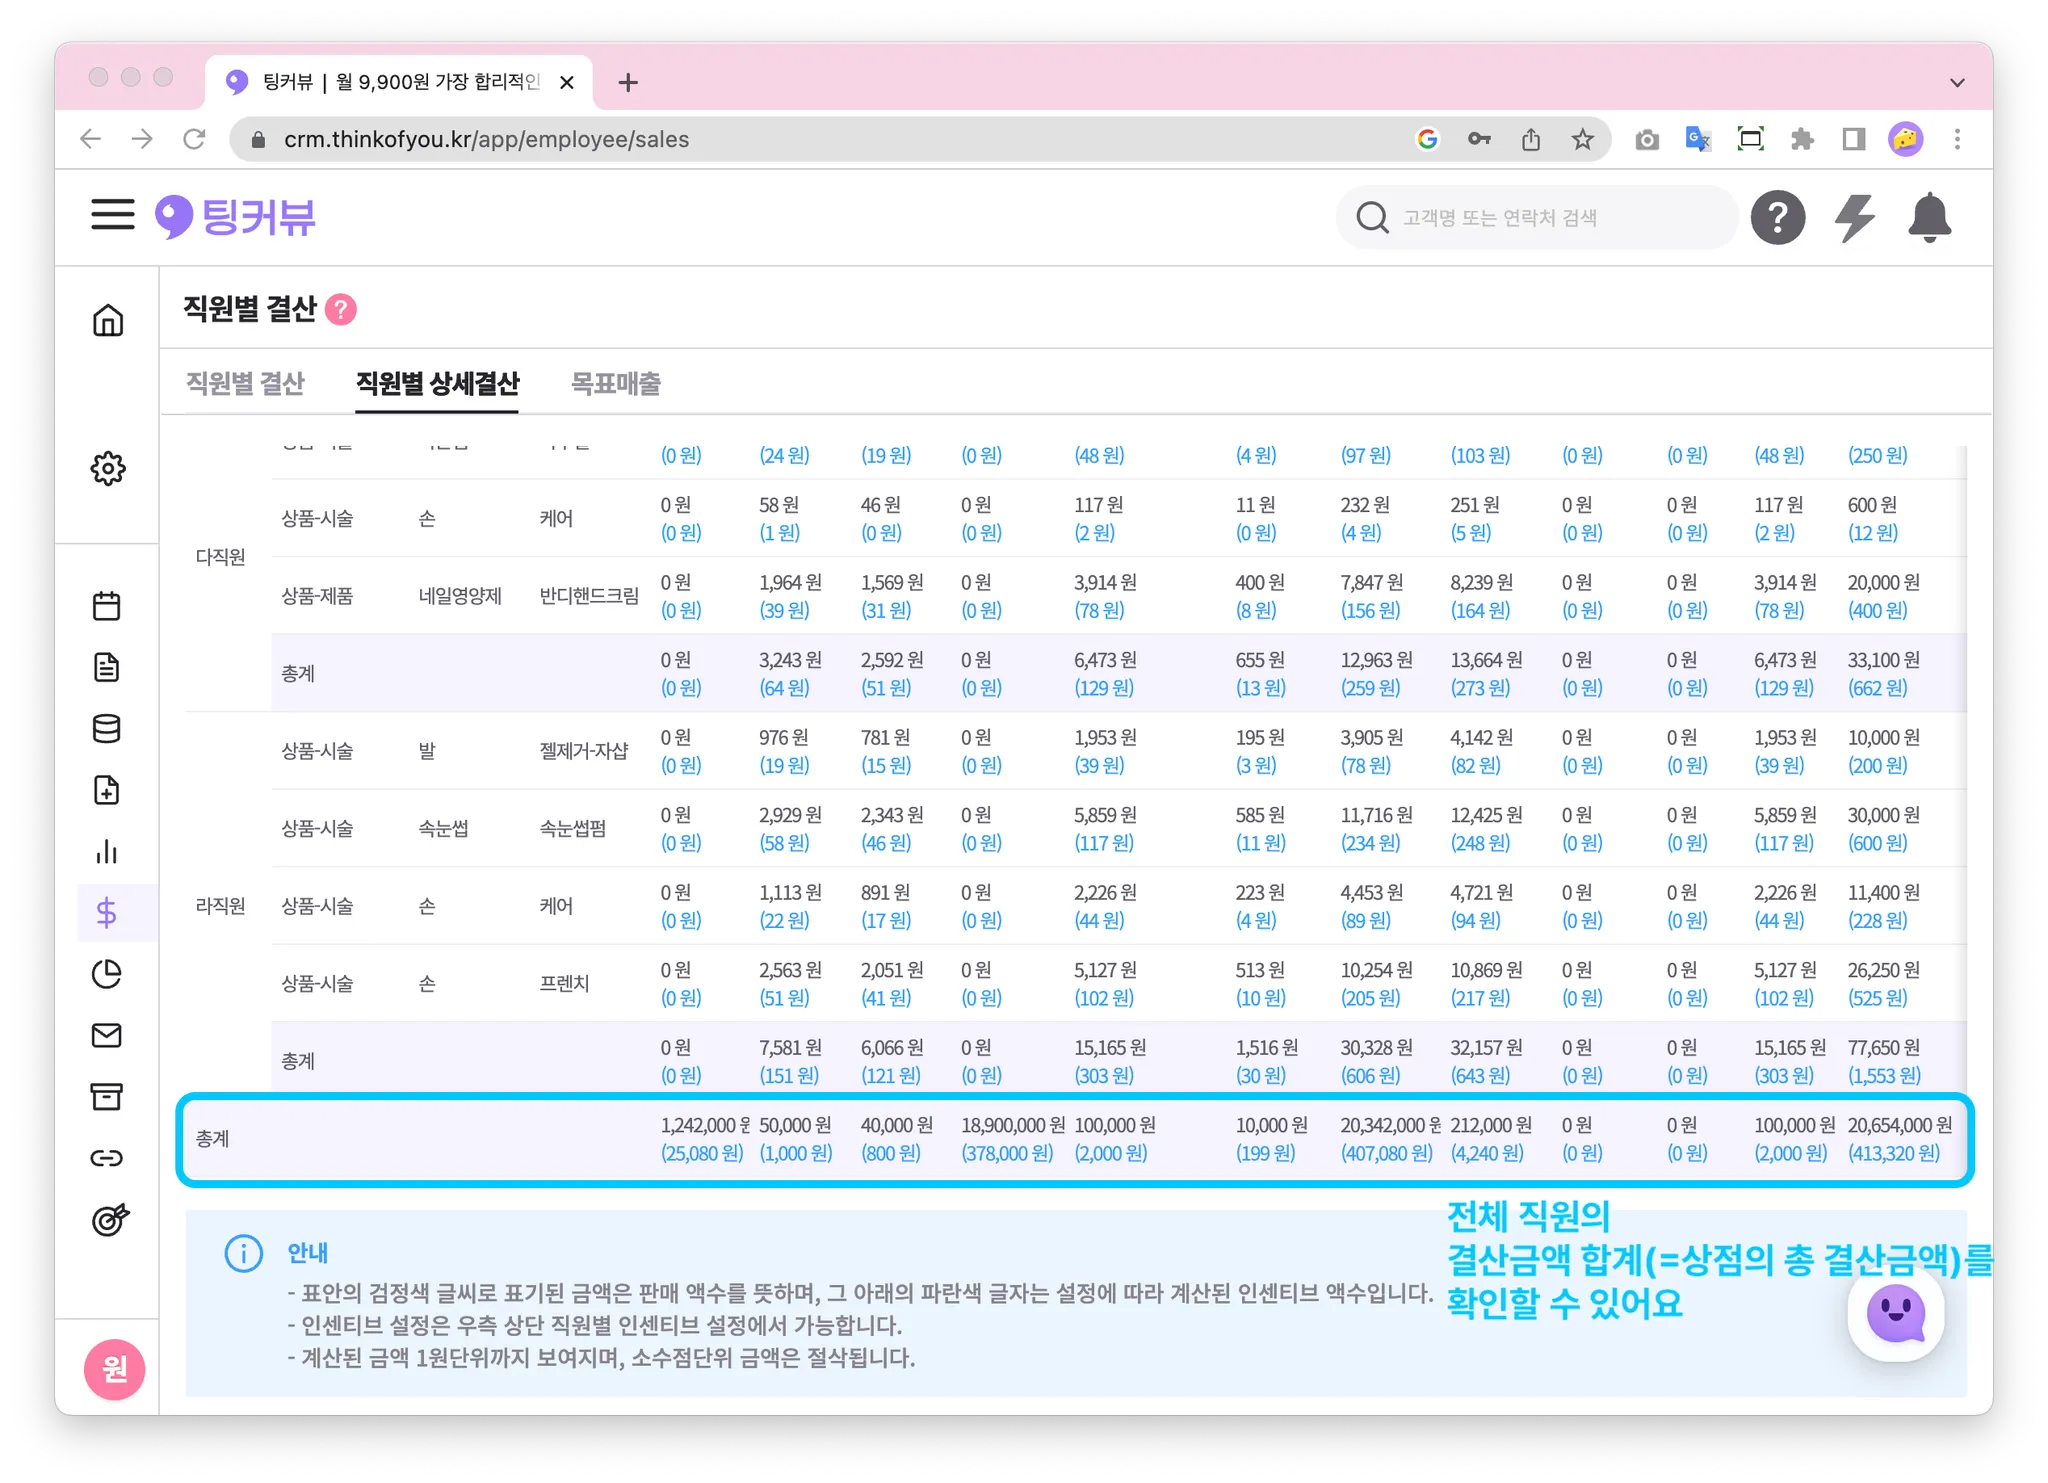Viewport: 2048px width, 1483px height.
Task: Open the purple chat assistant bubble
Action: click(x=1895, y=1314)
